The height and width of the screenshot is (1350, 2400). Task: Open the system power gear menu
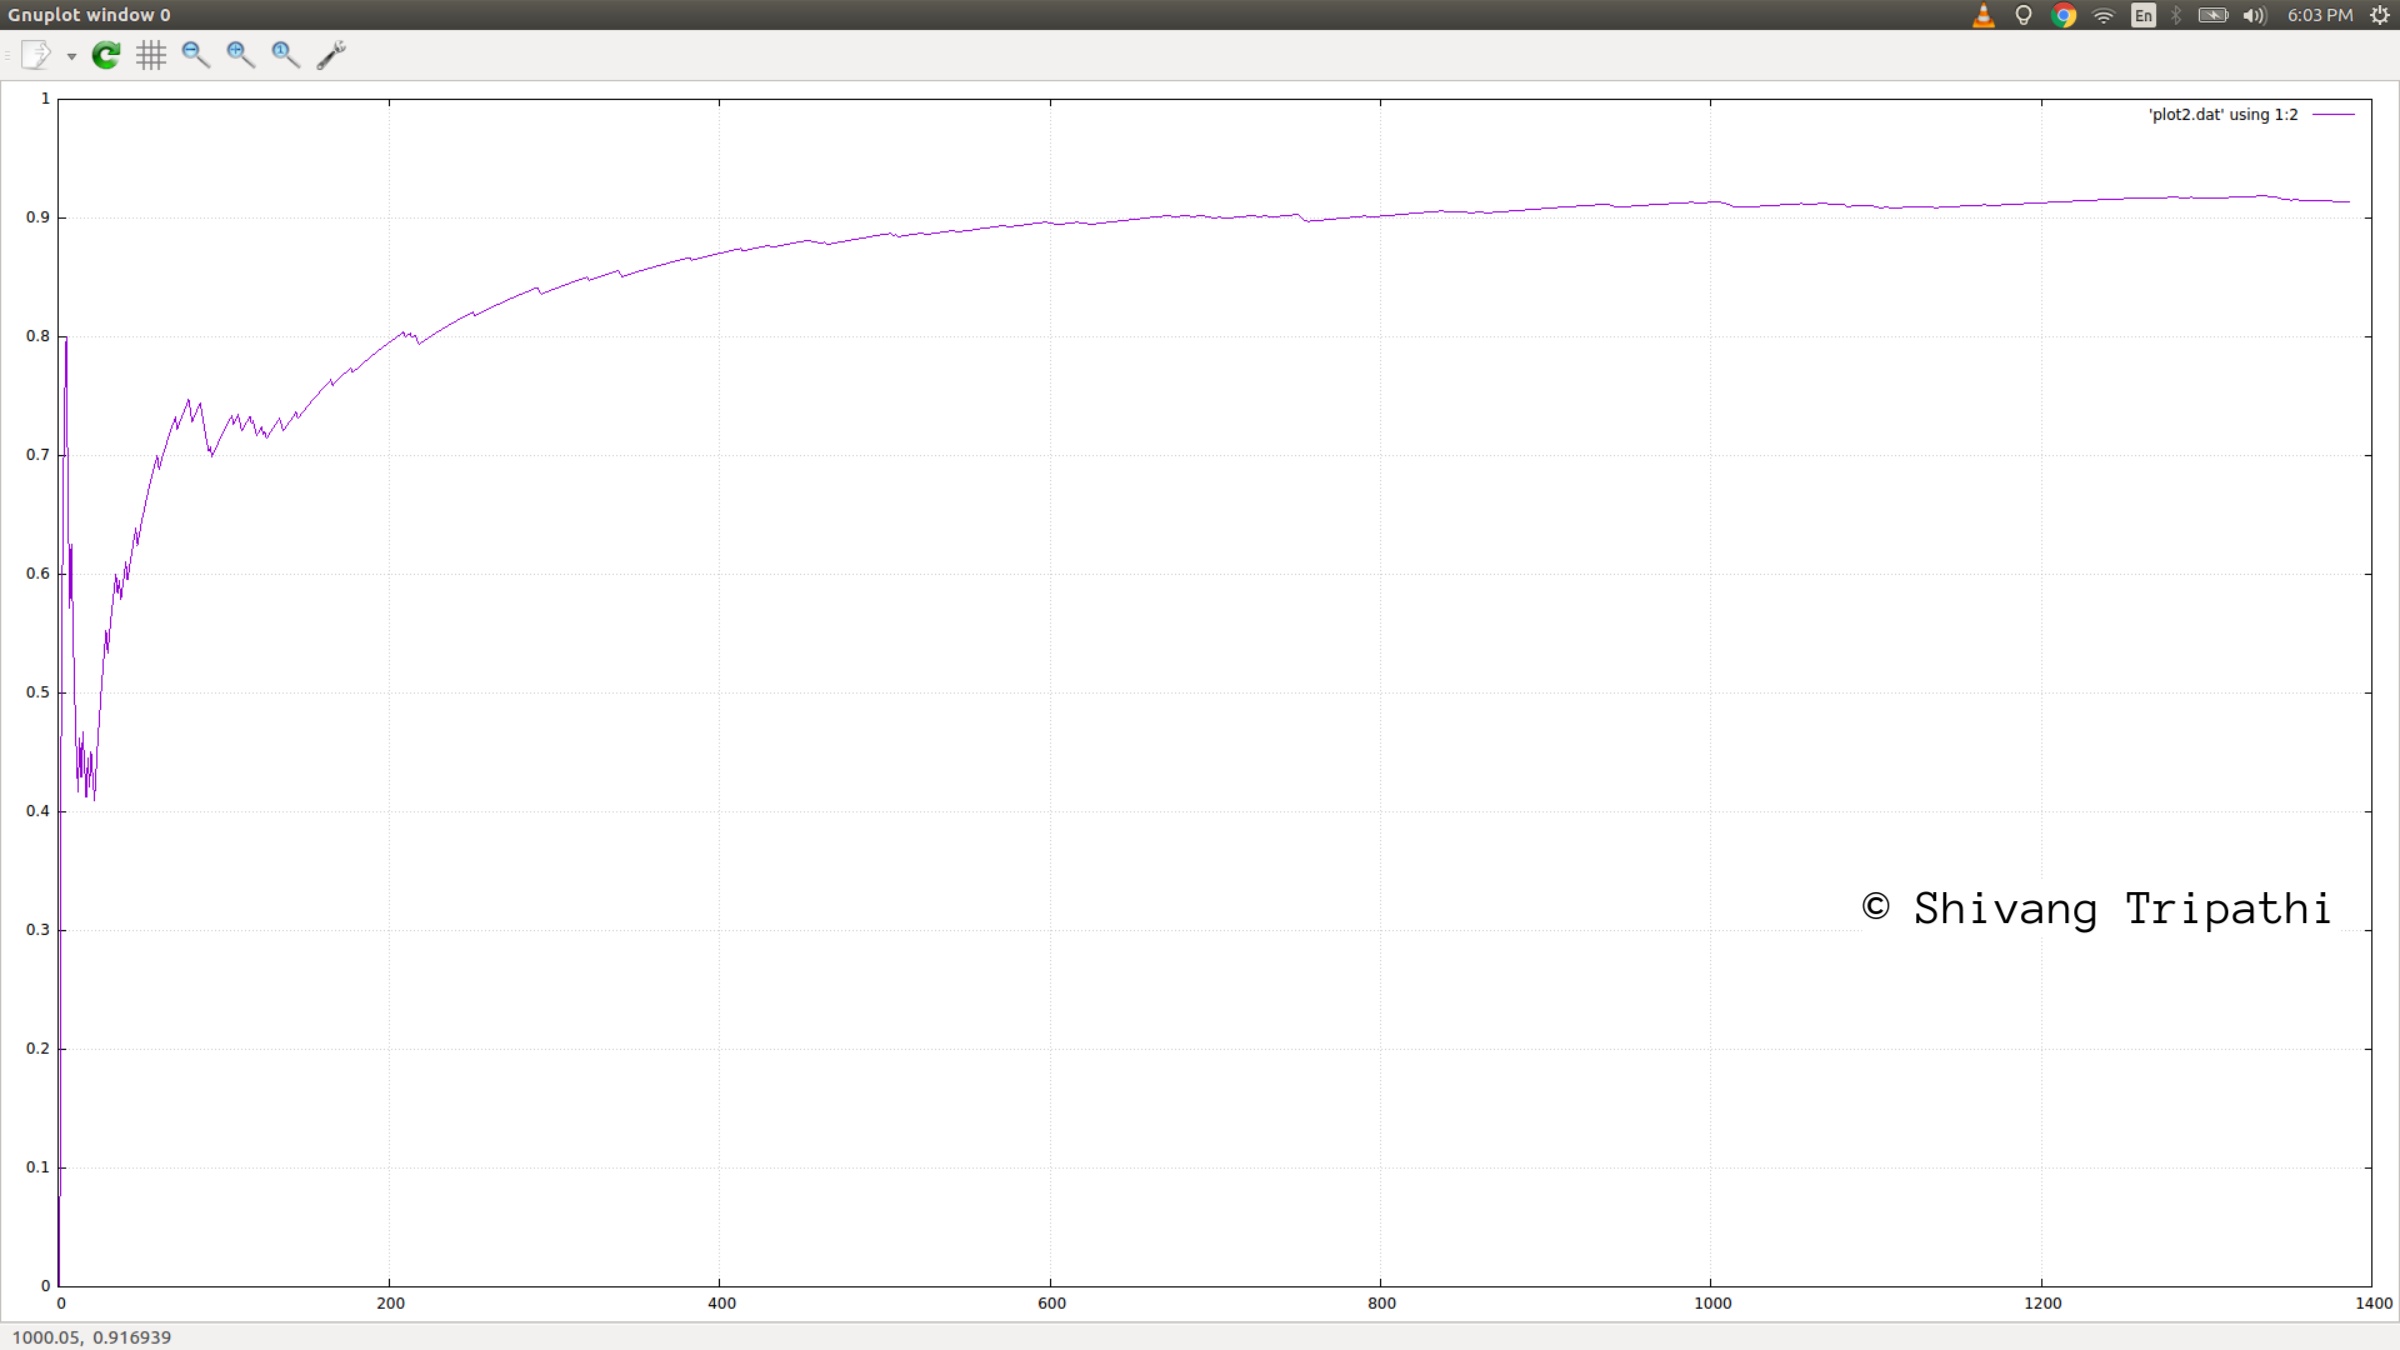point(2380,15)
